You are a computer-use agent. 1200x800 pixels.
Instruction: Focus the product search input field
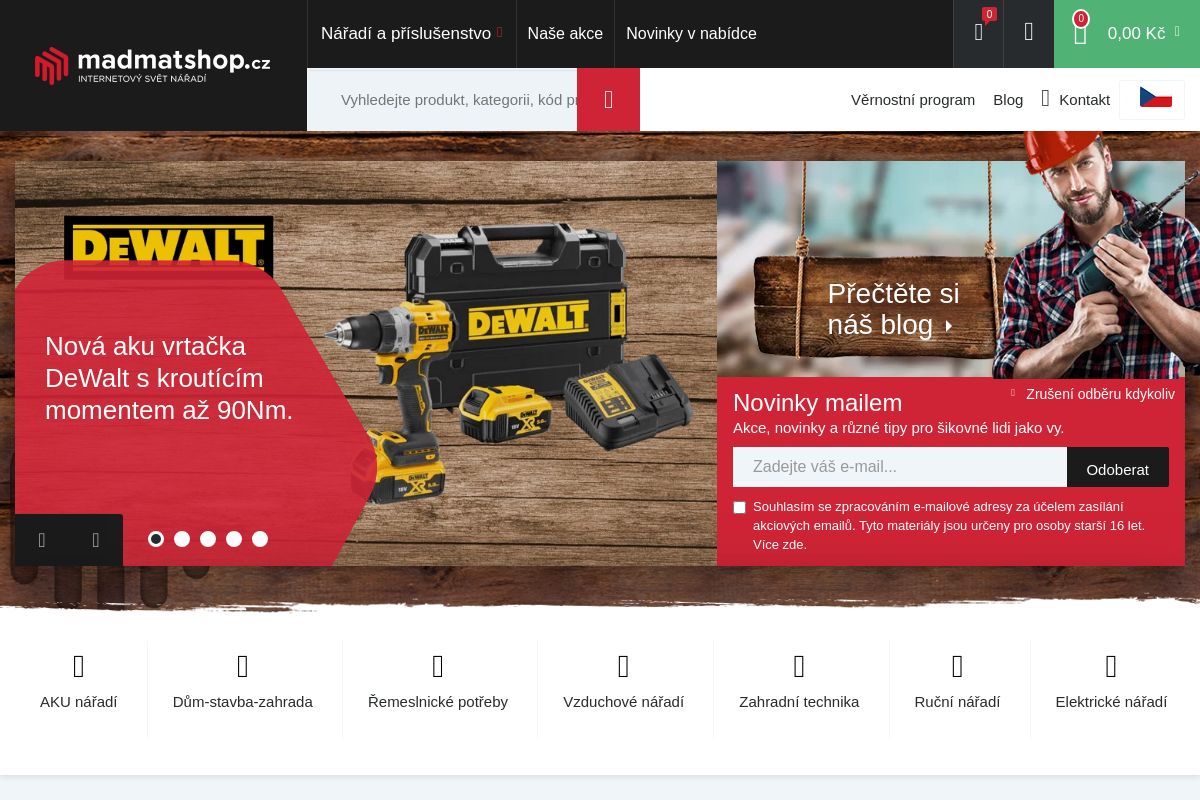tap(442, 100)
